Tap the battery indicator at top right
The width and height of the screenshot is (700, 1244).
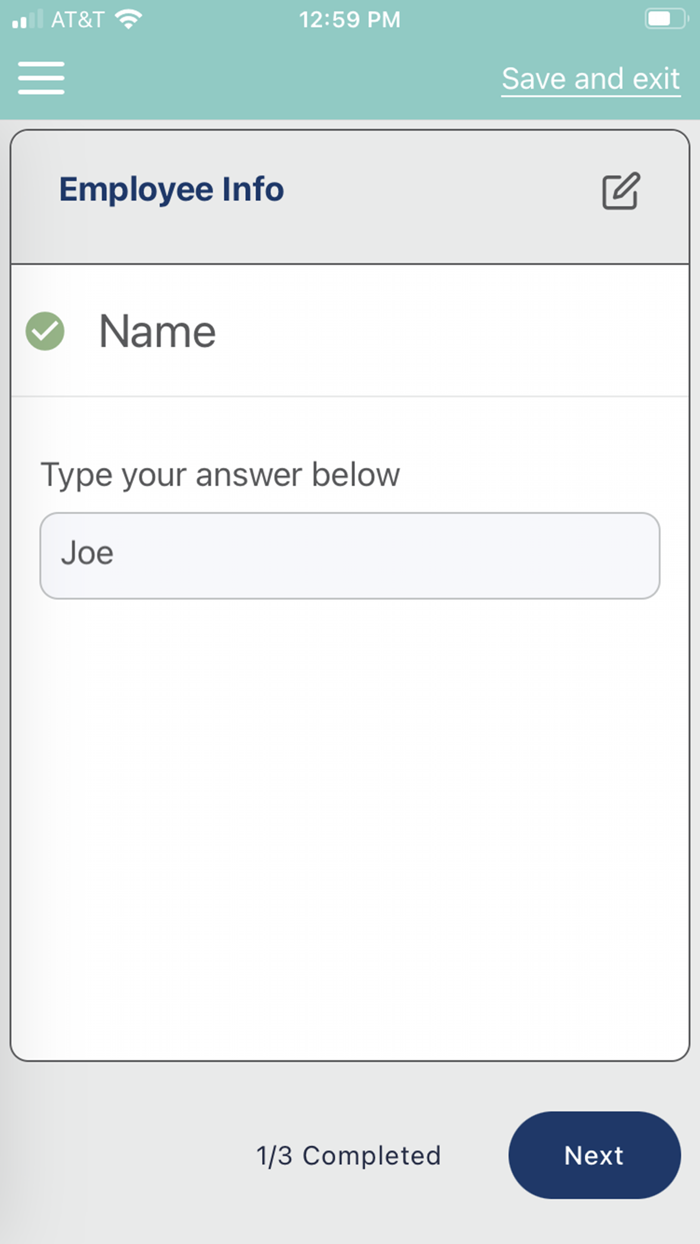tap(664, 18)
